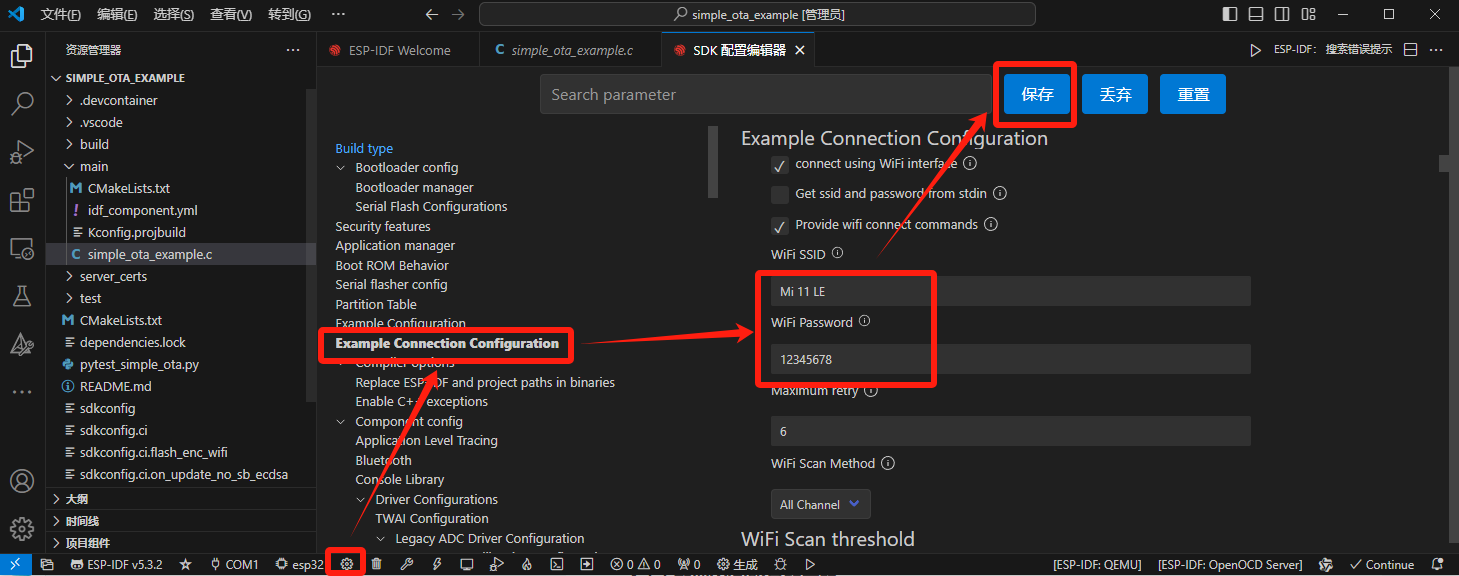Open sdkconfig file in explorer
The width and height of the screenshot is (1459, 576).
coord(107,408)
